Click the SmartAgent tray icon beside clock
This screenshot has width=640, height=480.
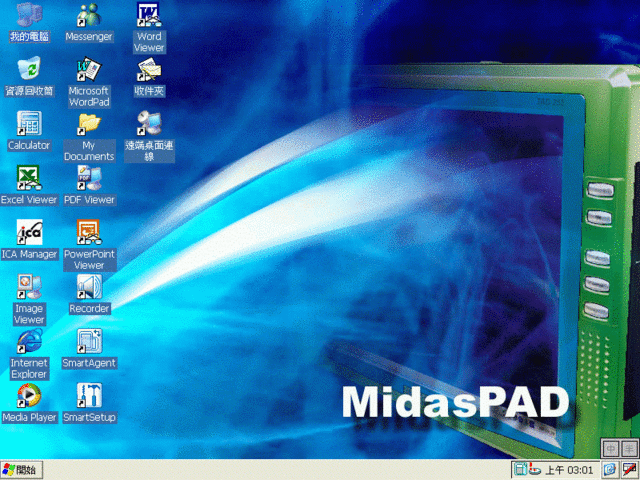(x=520, y=470)
